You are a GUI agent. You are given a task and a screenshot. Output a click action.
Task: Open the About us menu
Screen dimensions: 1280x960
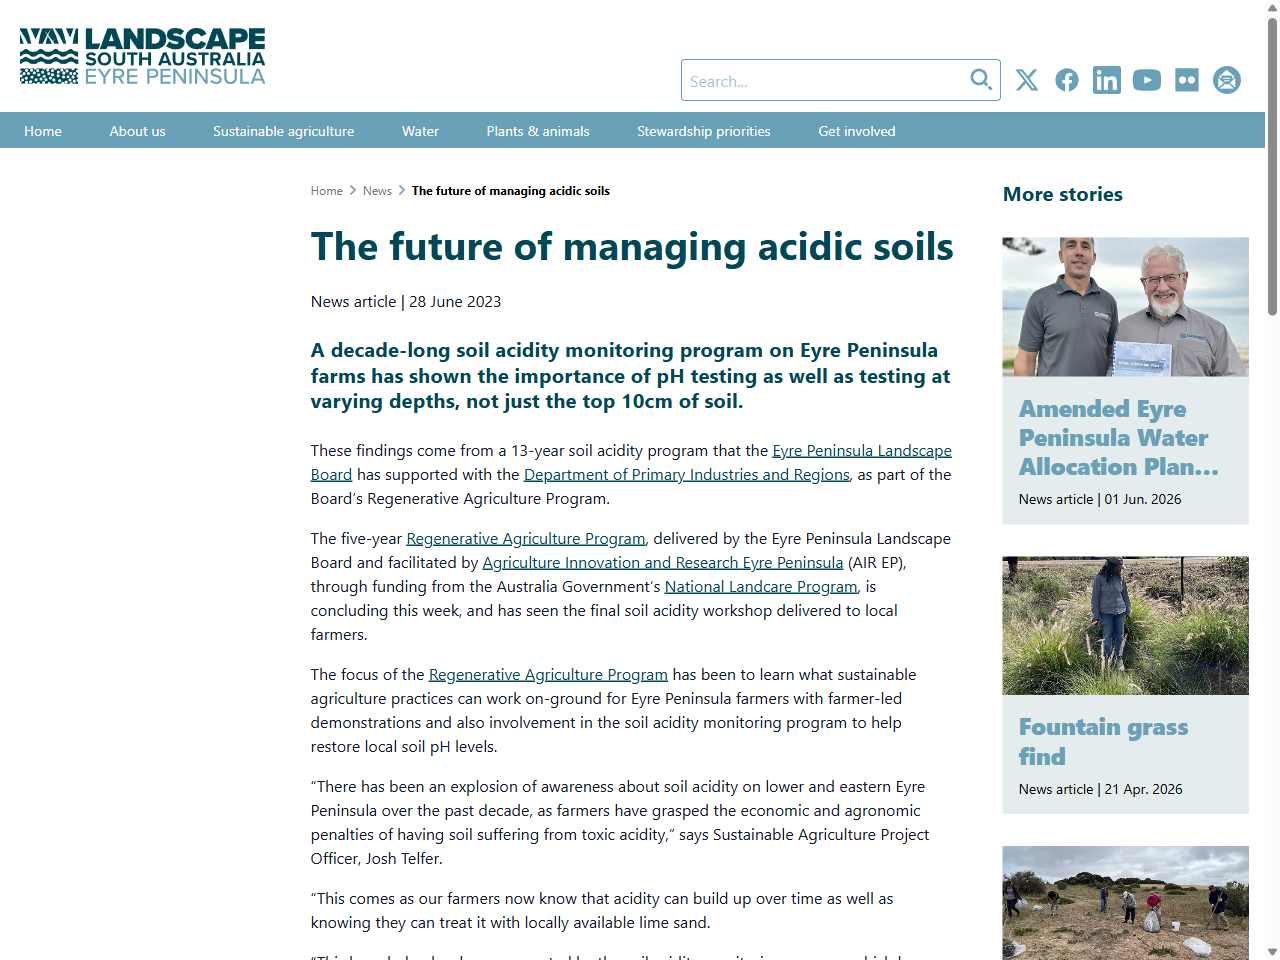(138, 131)
